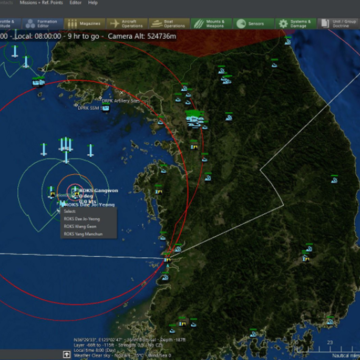The image size is (360, 360).
Task: Open the Sensors window
Action: tap(253, 24)
